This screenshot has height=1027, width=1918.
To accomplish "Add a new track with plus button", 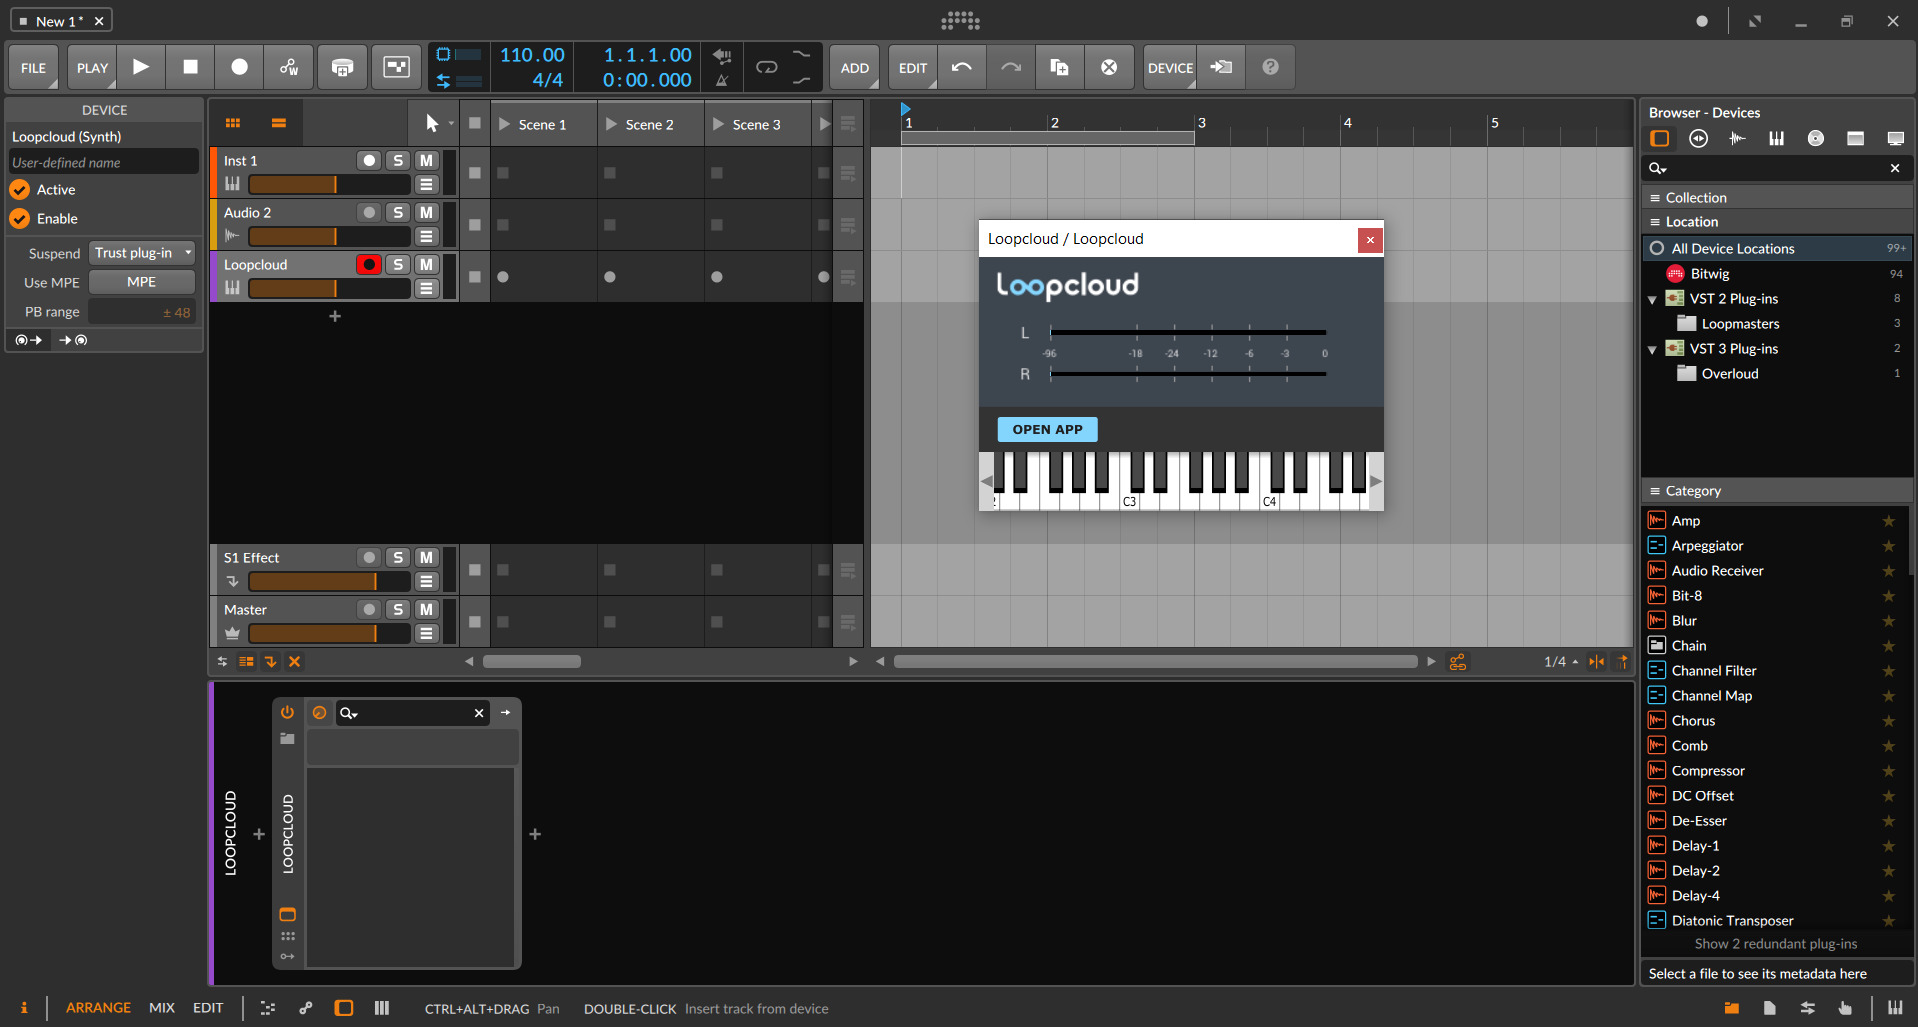I will [x=335, y=316].
